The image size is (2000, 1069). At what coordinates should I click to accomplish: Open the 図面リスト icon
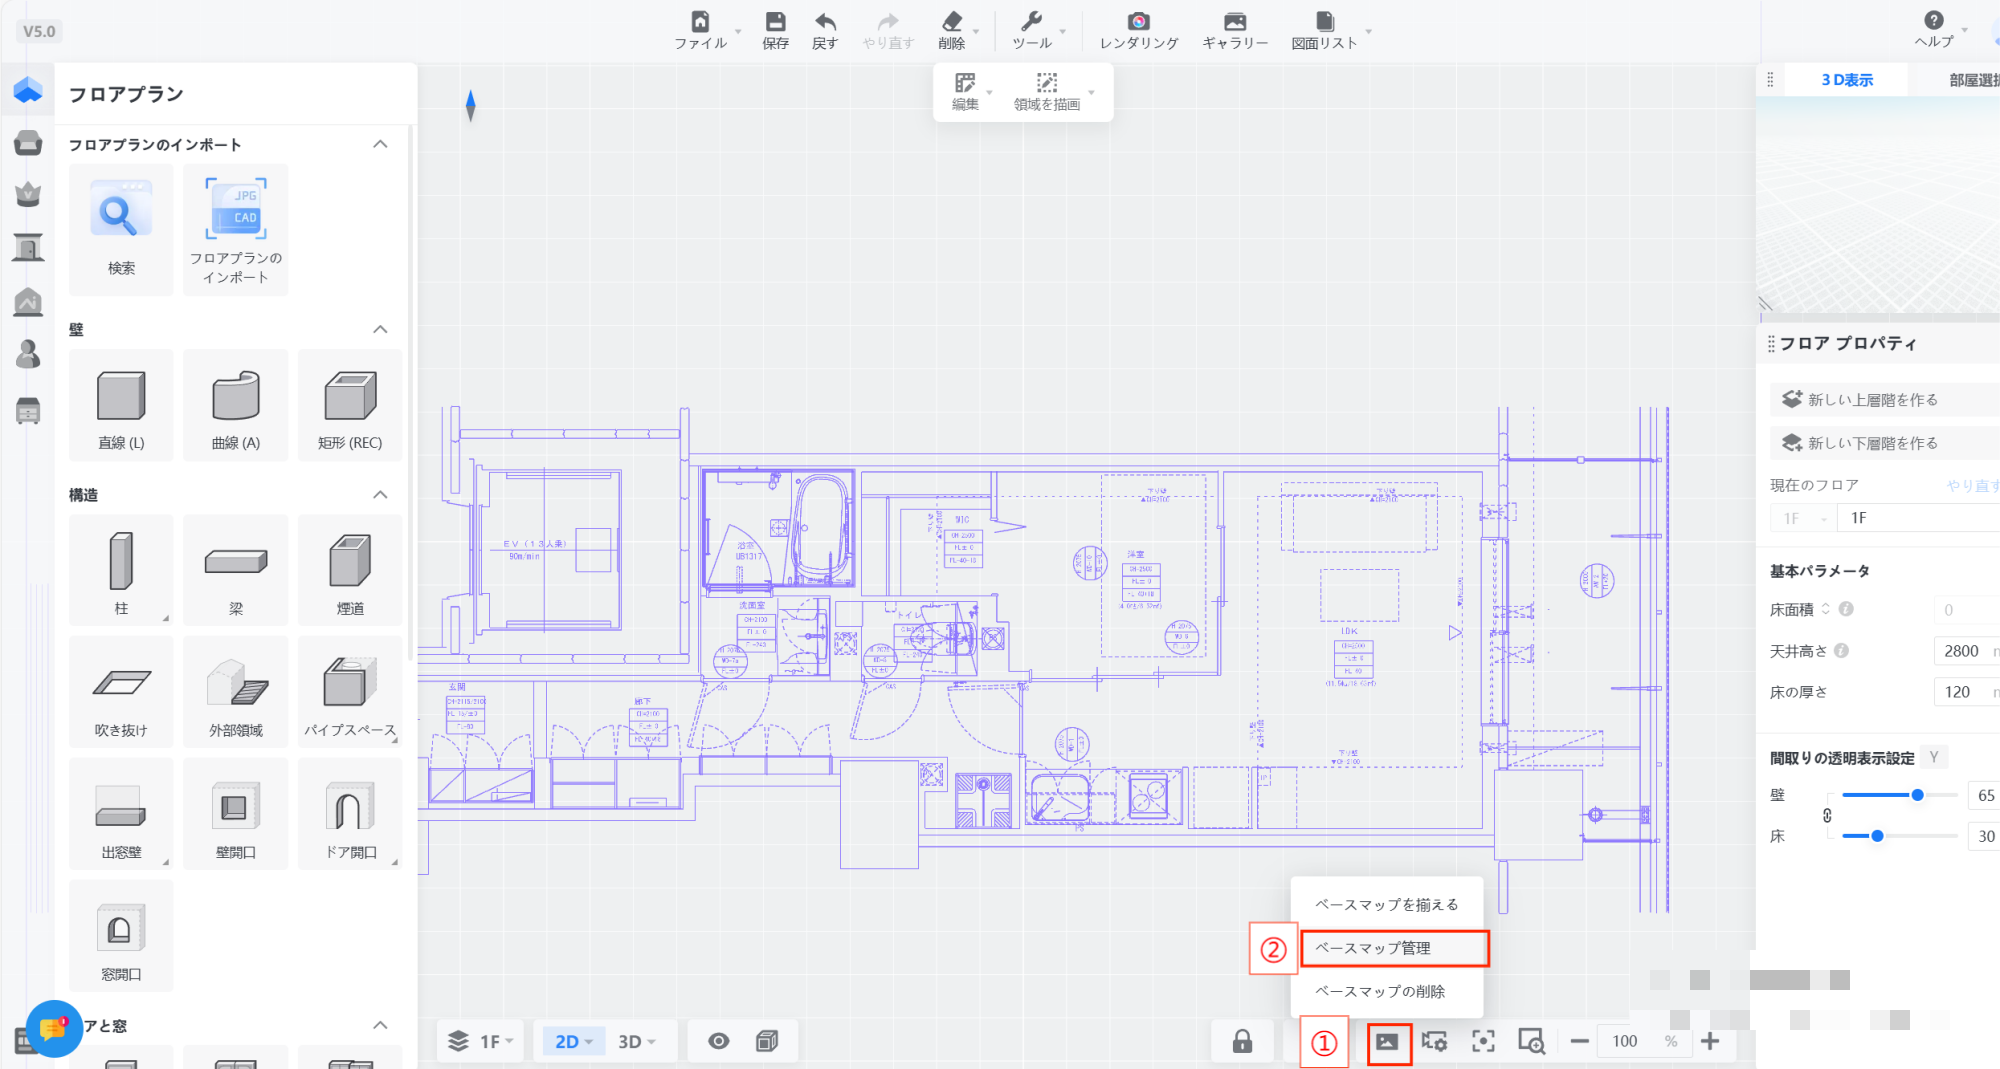pos(1324,22)
